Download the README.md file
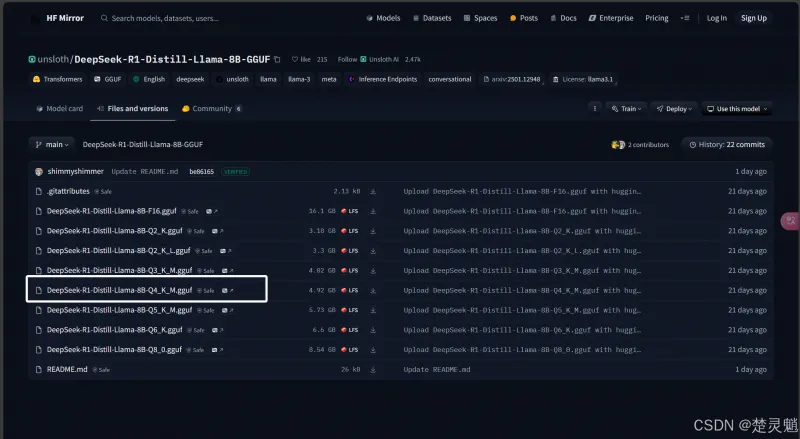The image size is (800, 439). 373,369
